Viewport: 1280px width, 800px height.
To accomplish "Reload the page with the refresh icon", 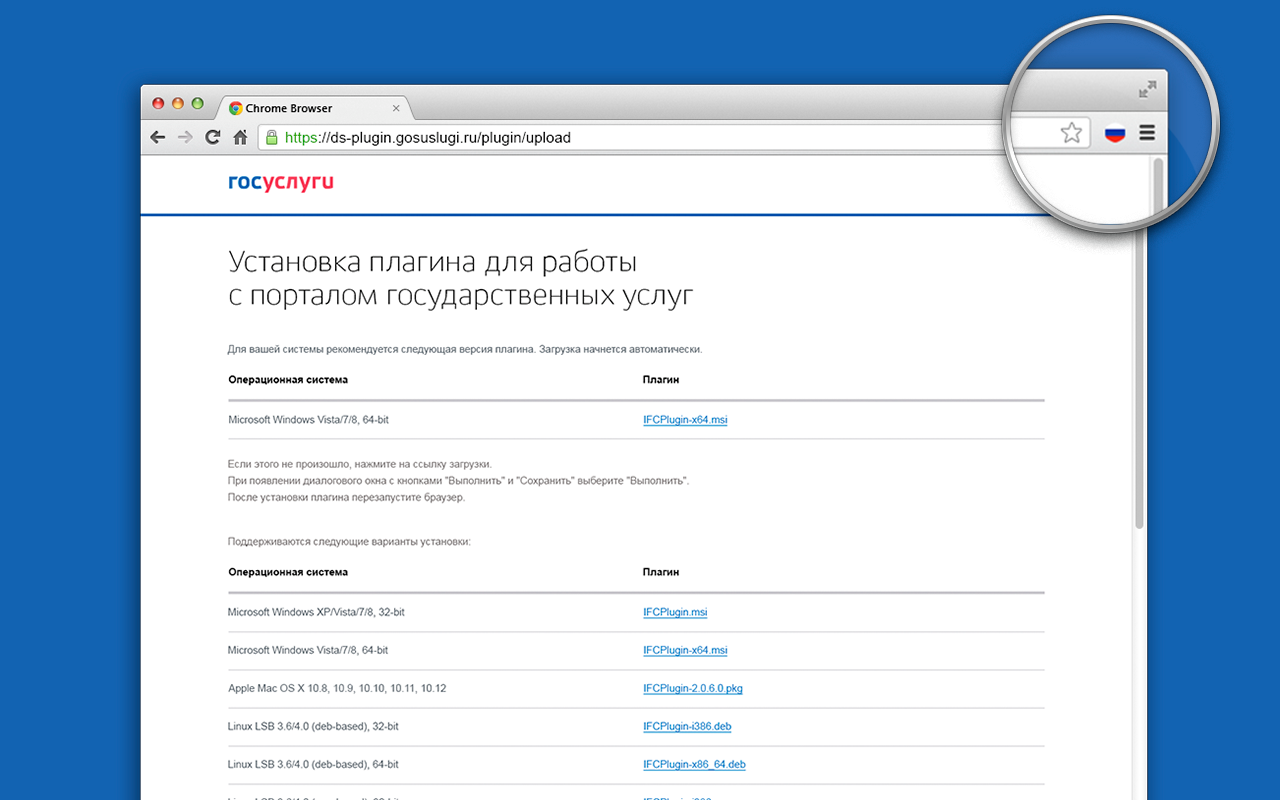I will [212, 137].
